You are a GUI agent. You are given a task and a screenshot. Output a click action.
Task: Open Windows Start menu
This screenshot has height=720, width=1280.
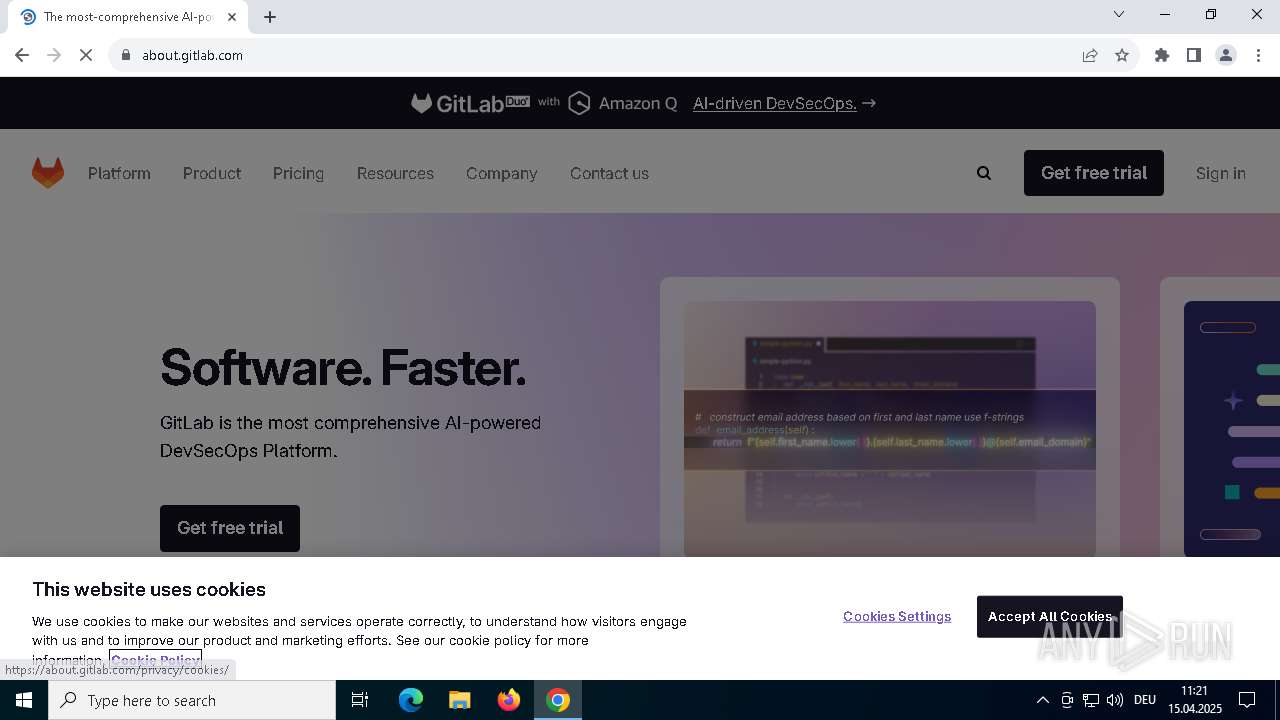click(24, 700)
